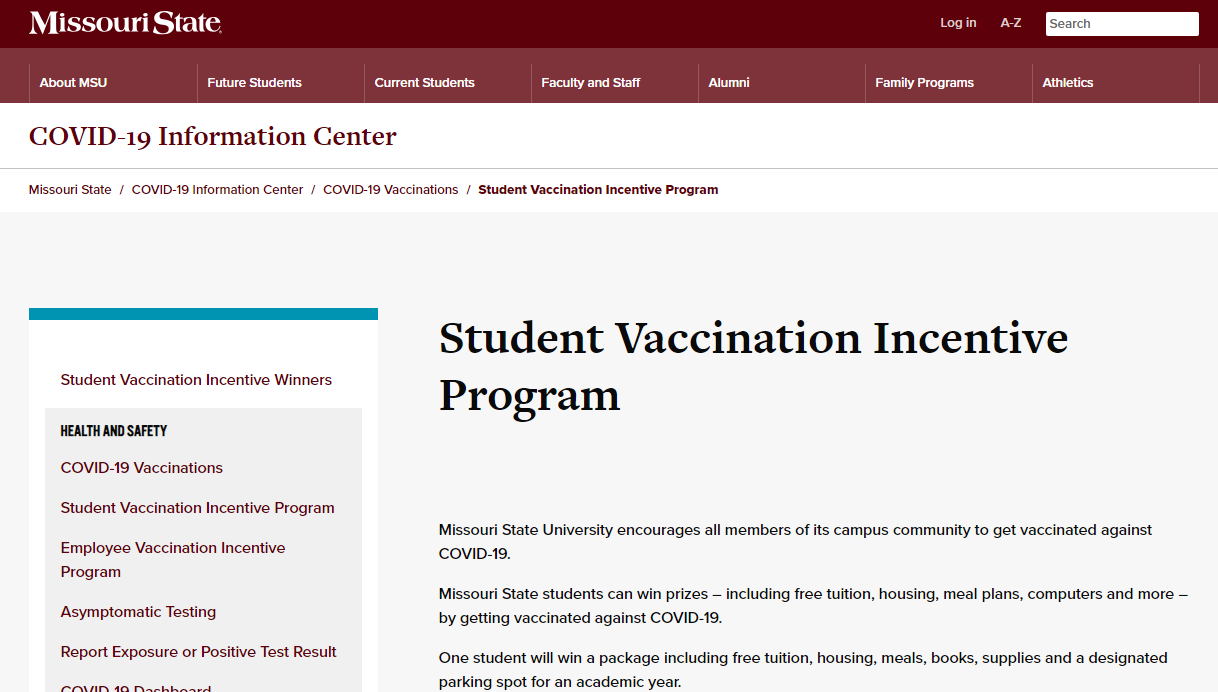Go to Missouri State breadcrumb link
Screen dimensions: 1218x692
click(70, 190)
